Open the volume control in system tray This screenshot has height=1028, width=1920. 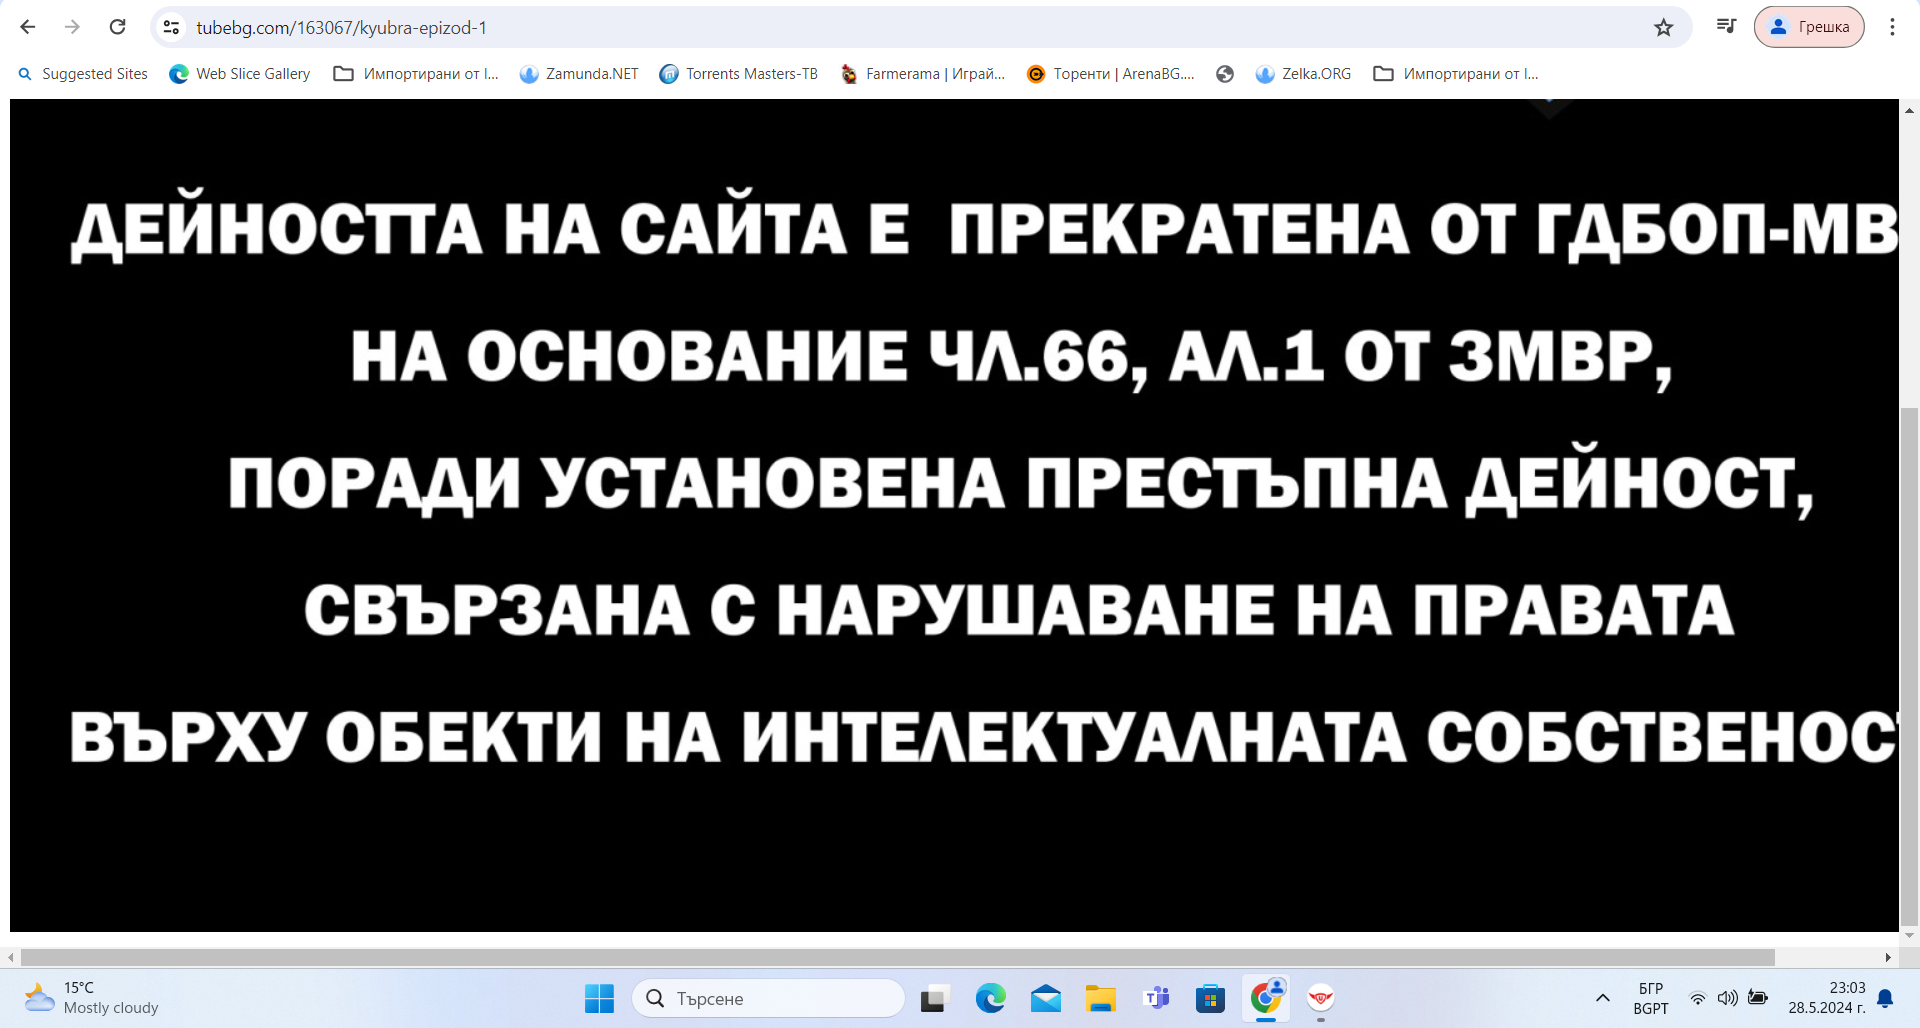1727,998
